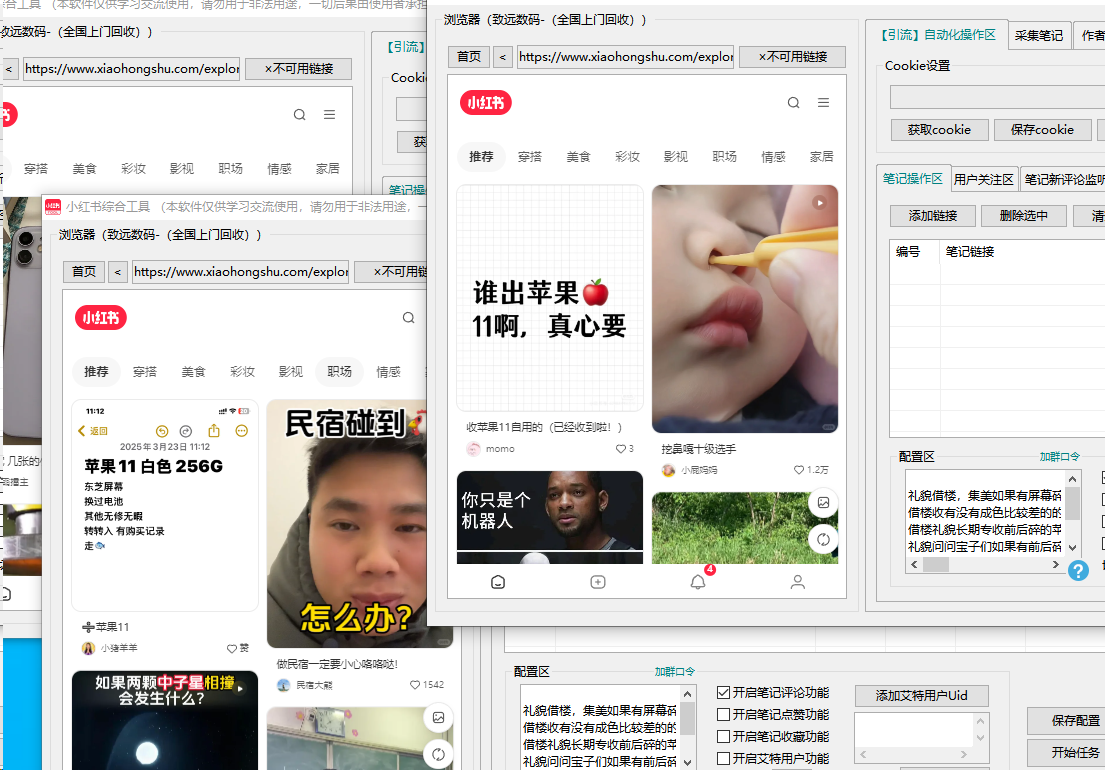Image resolution: width=1105 pixels, height=770 pixels.
Task: Open the 家居 category in the frontmost window
Action: pyautogui.click(x=822, y=156)
